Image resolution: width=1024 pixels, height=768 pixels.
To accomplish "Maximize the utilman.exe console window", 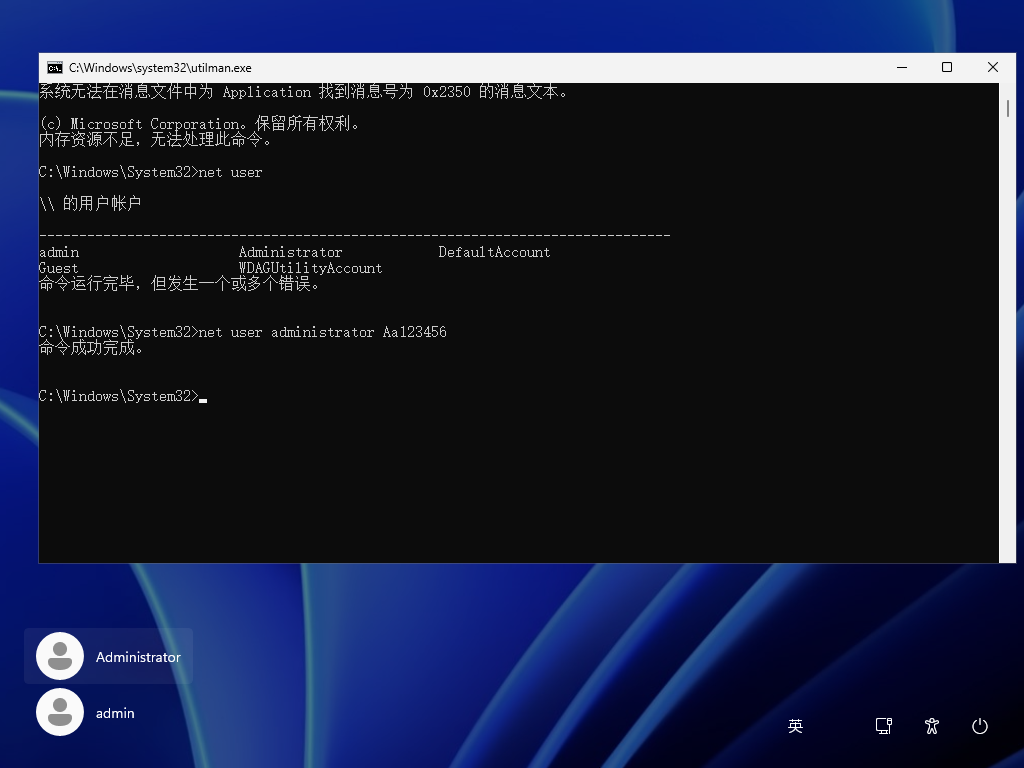I will (947, 67).
